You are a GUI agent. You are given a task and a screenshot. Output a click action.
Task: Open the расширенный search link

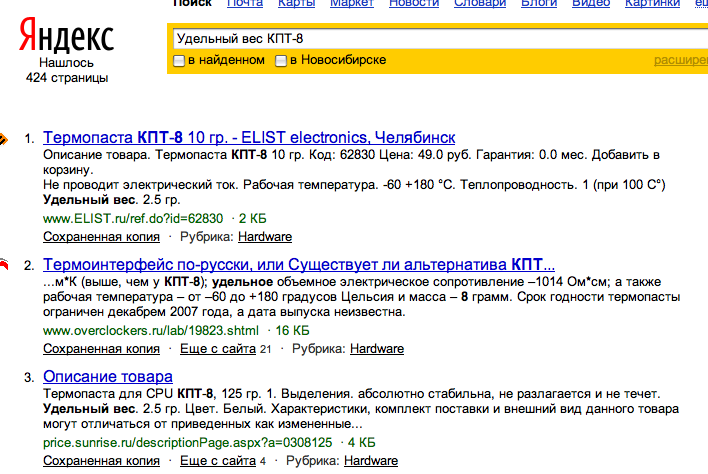click(681, 60)
